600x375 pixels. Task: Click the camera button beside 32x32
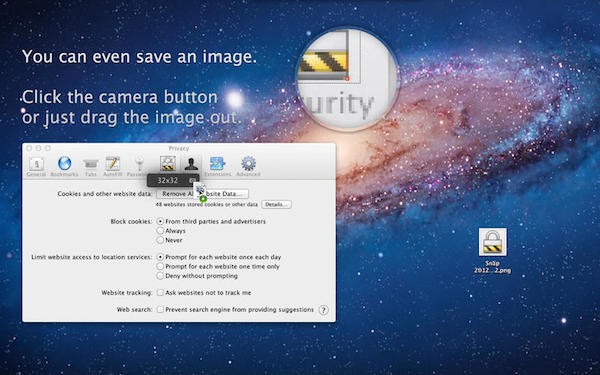[192, 180]
